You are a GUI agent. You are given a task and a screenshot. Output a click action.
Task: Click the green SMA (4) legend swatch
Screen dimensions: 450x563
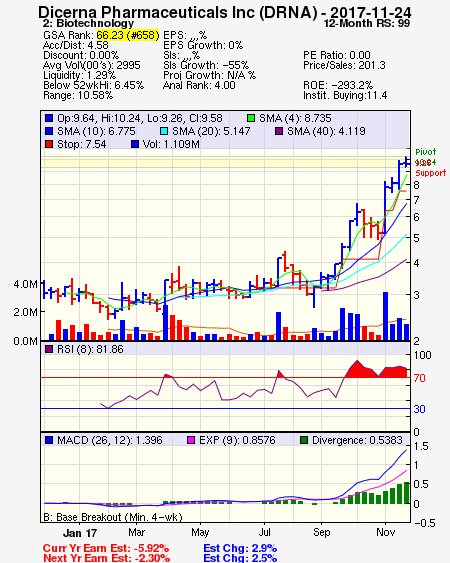251,118
